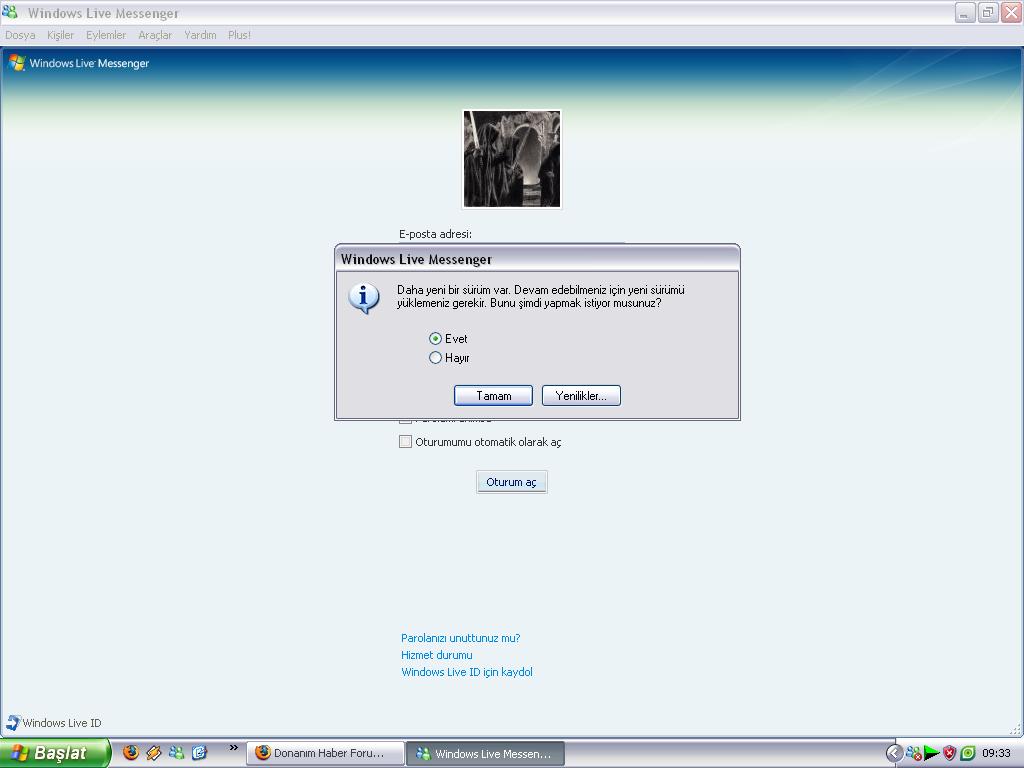Close the Messenger window
This screenshot has height=768, width=1024.
click(1011, 12)
